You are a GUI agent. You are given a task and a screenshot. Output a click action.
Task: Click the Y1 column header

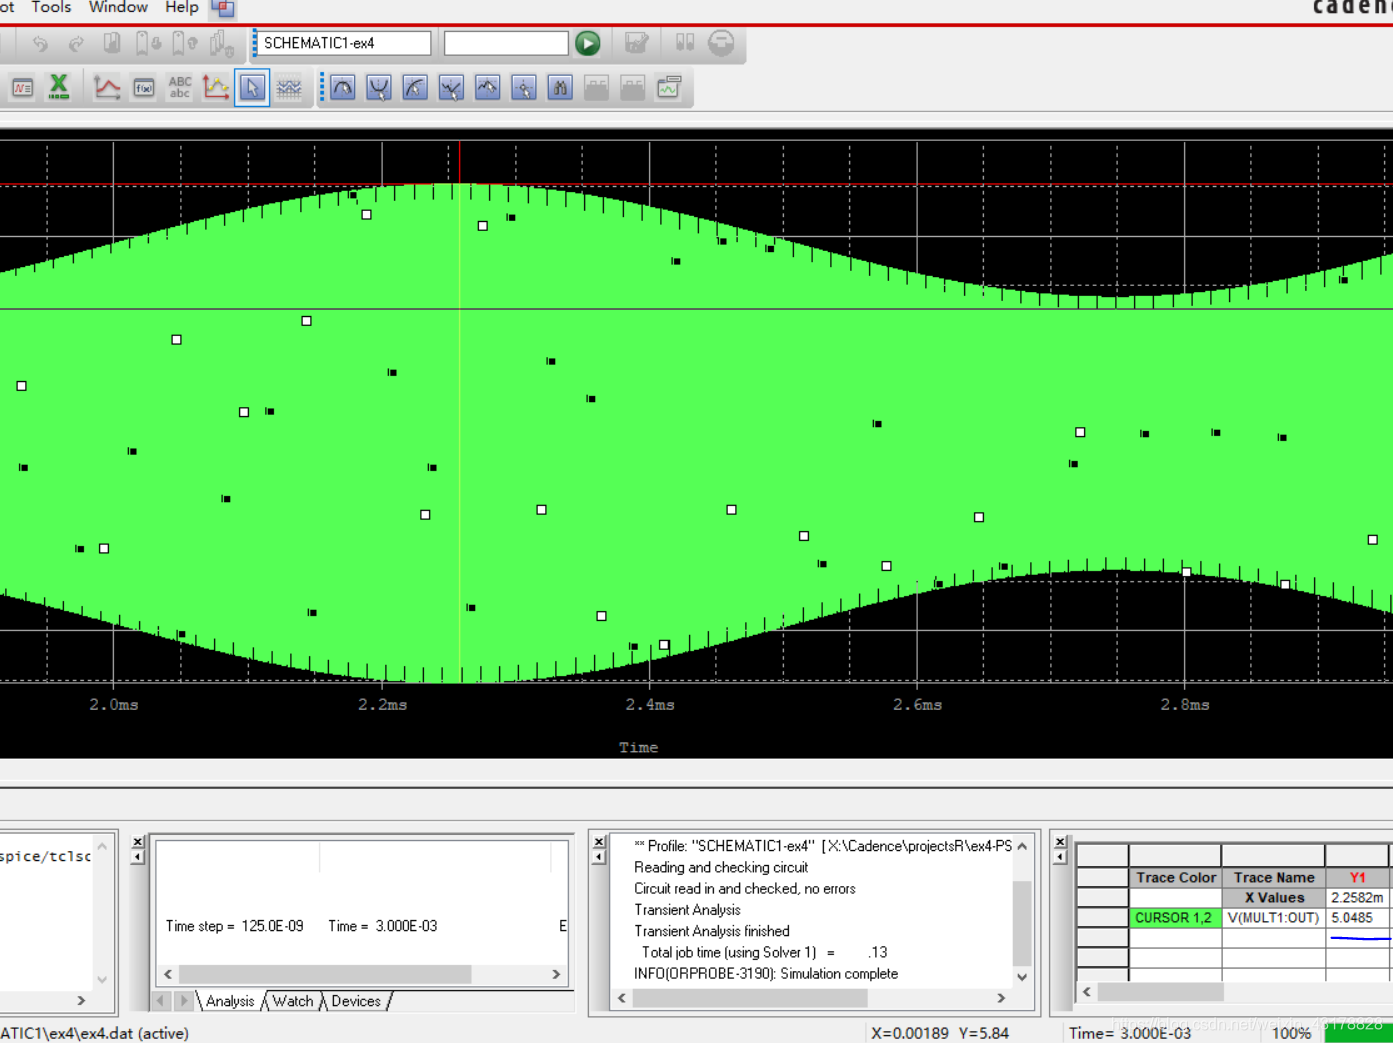click(x=1357, y=878)
